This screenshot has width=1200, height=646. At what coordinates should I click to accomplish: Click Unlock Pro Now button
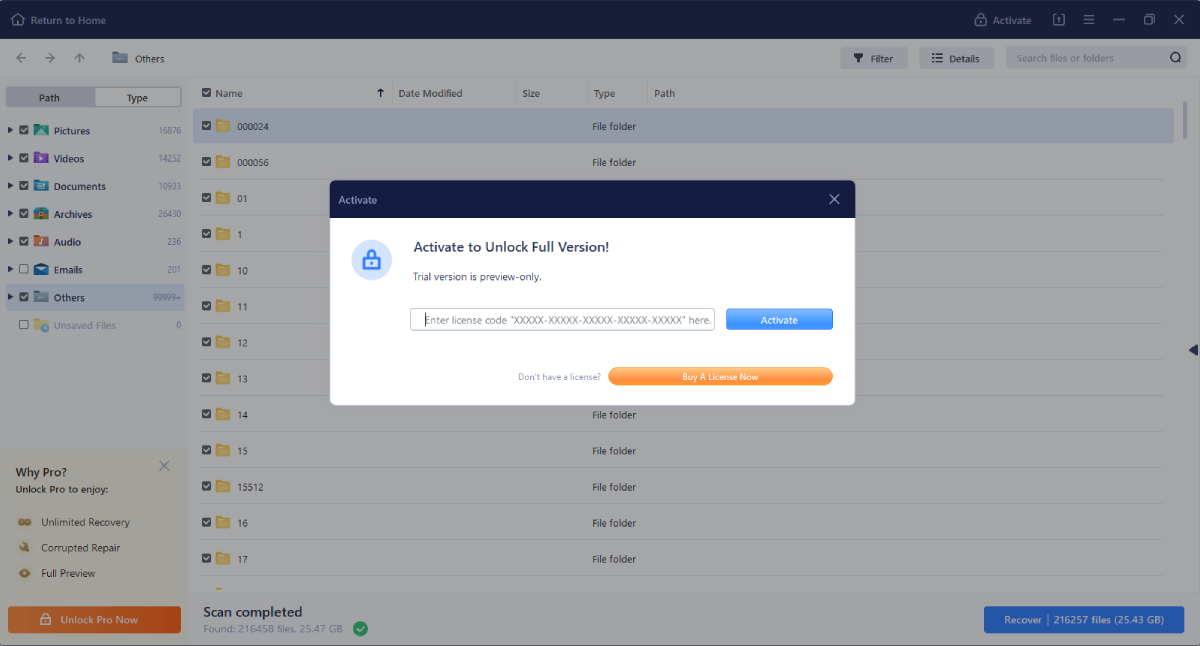pos(95,620)
